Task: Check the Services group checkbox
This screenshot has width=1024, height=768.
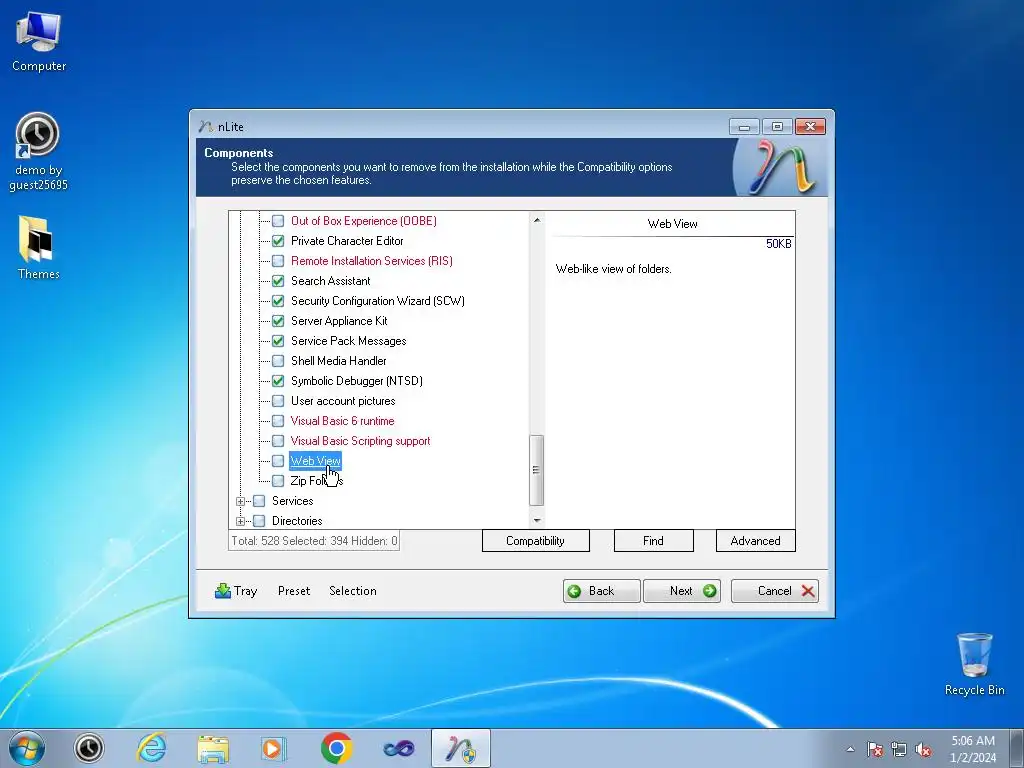Action: pos(259,501)
